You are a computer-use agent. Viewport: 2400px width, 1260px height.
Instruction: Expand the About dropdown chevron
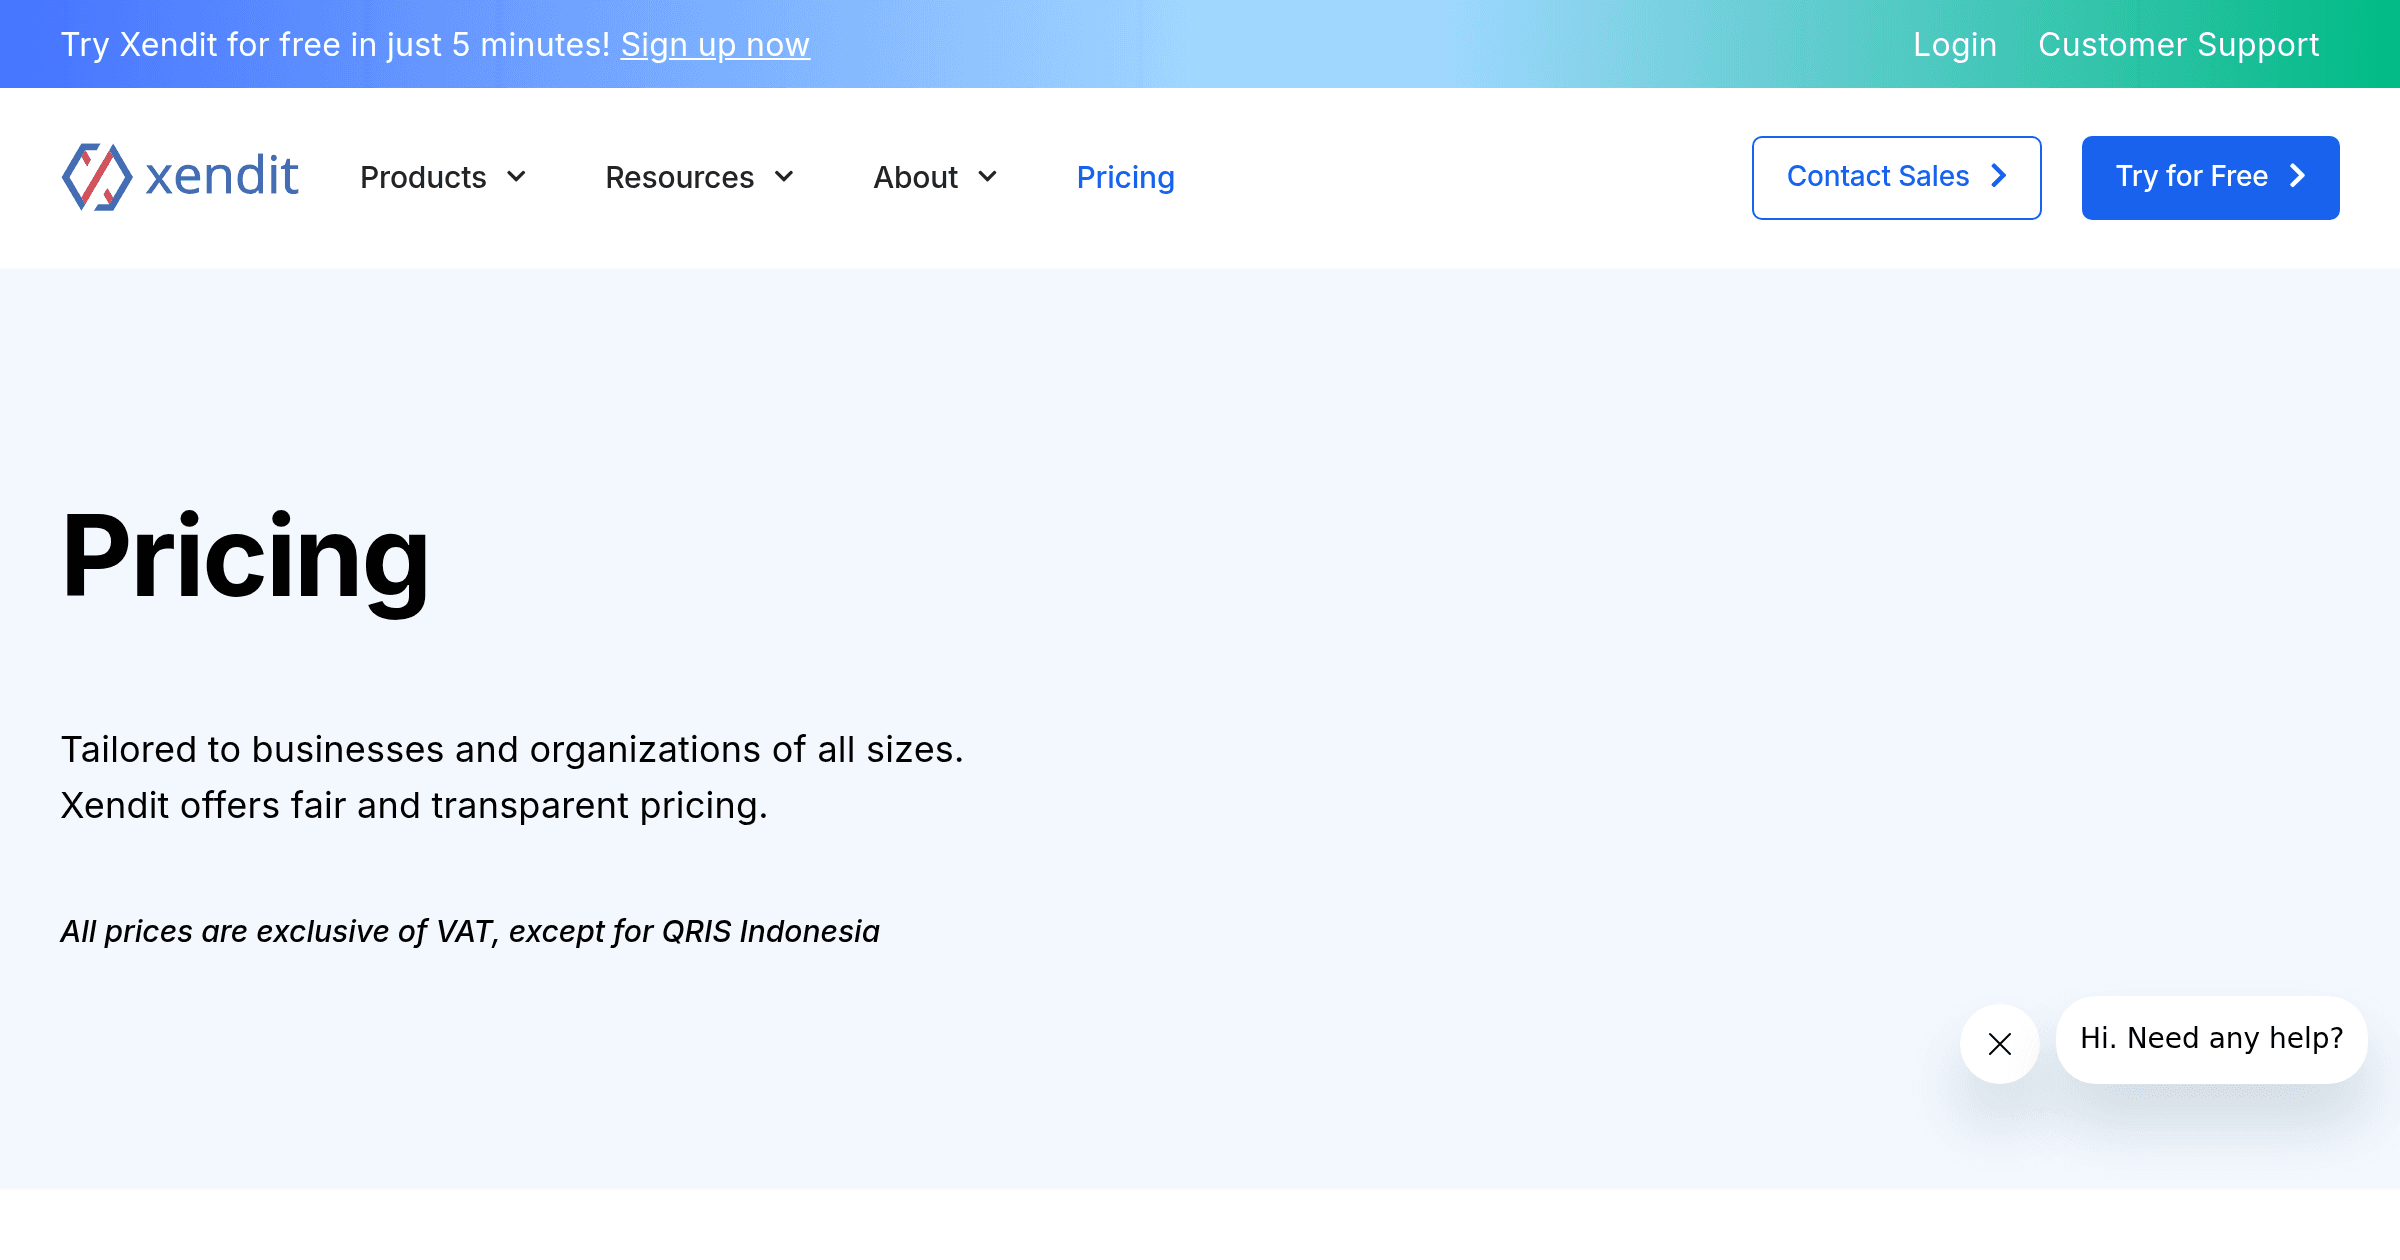[988, 177]
